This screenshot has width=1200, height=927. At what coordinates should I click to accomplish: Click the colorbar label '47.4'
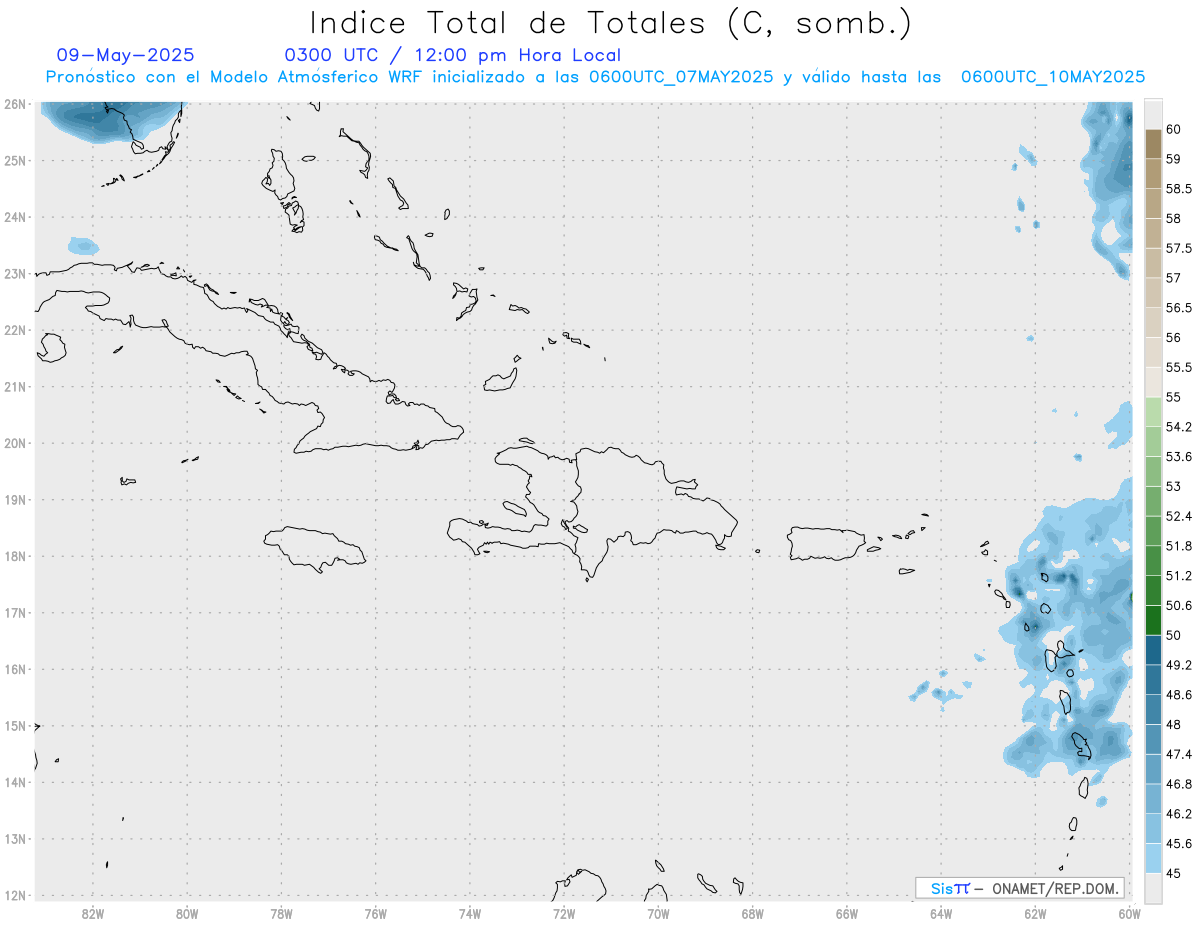click(1178, 754)
